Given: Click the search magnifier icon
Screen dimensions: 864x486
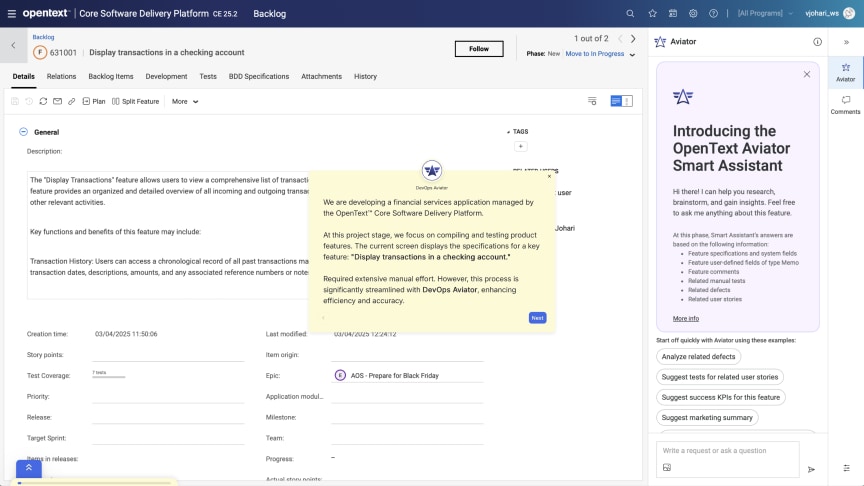Looking at the screenshot, I should pos(630,14).
